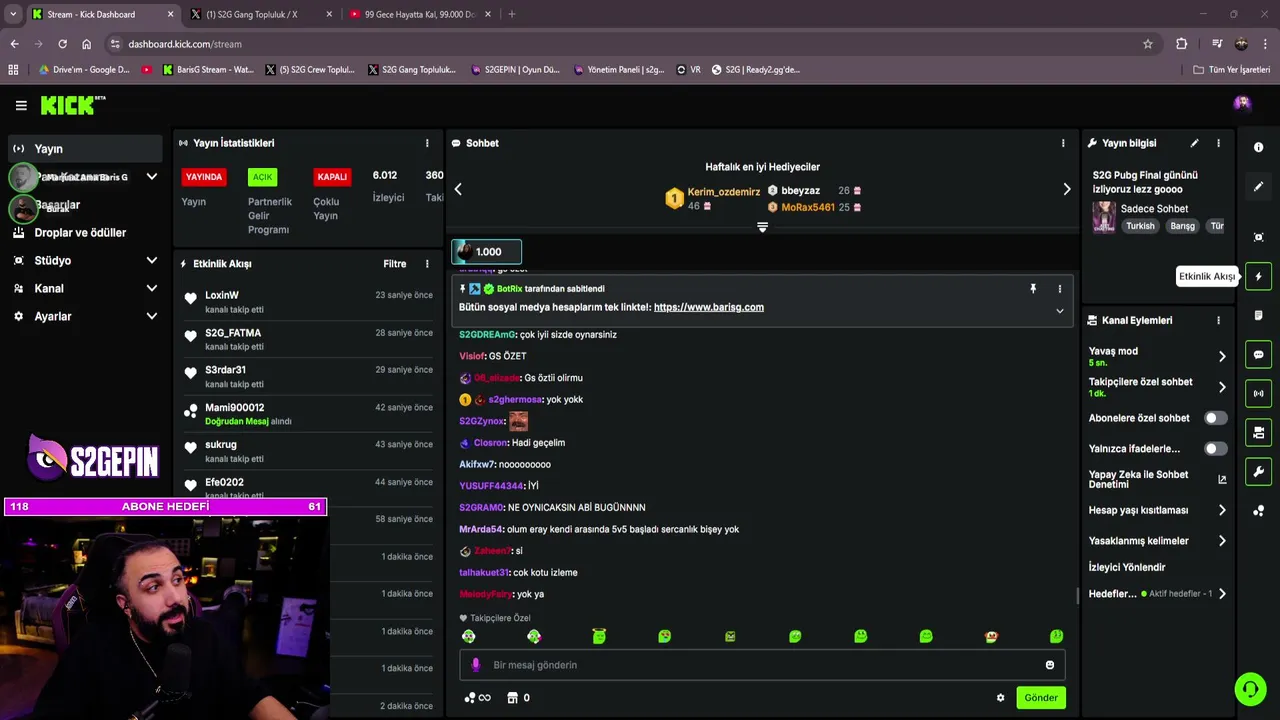The width and height of the screenshot is (1280, 720).
Task: Show next leaderboard with right arrow
Action: (x=1066, y=189)
